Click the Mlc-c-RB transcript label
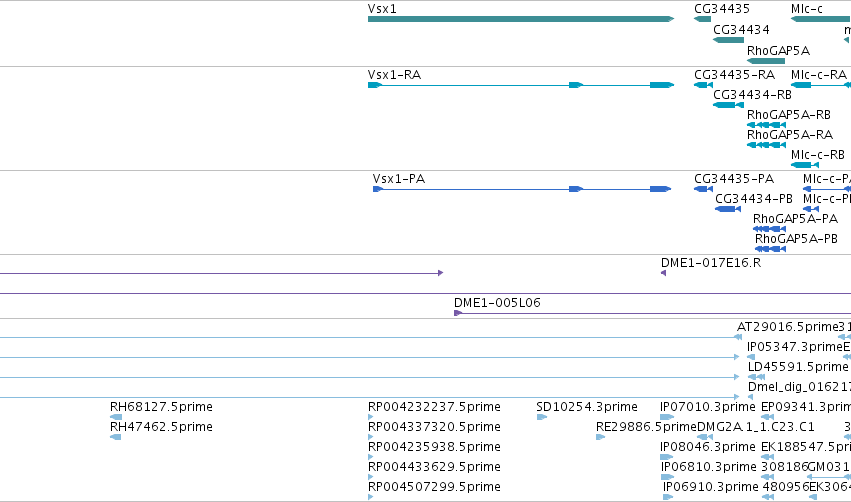The height and width of the screenshot is (502, 851). tap(817, 155)
